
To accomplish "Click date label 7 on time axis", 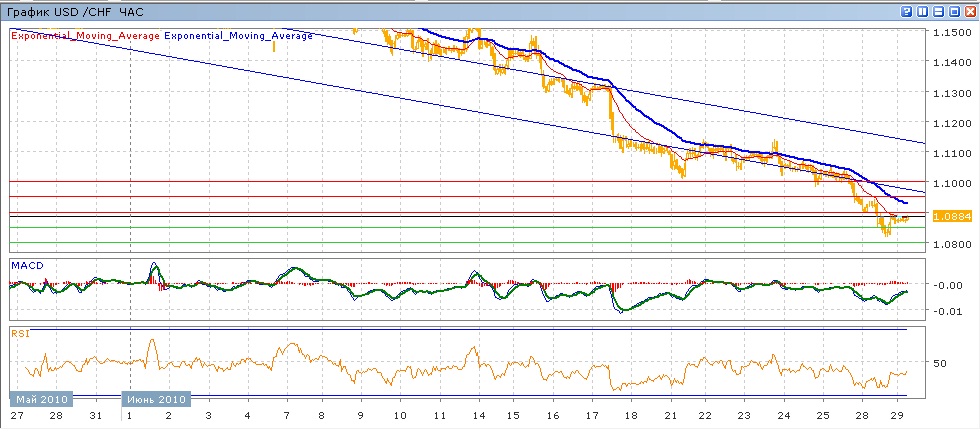I will [288, 416].
